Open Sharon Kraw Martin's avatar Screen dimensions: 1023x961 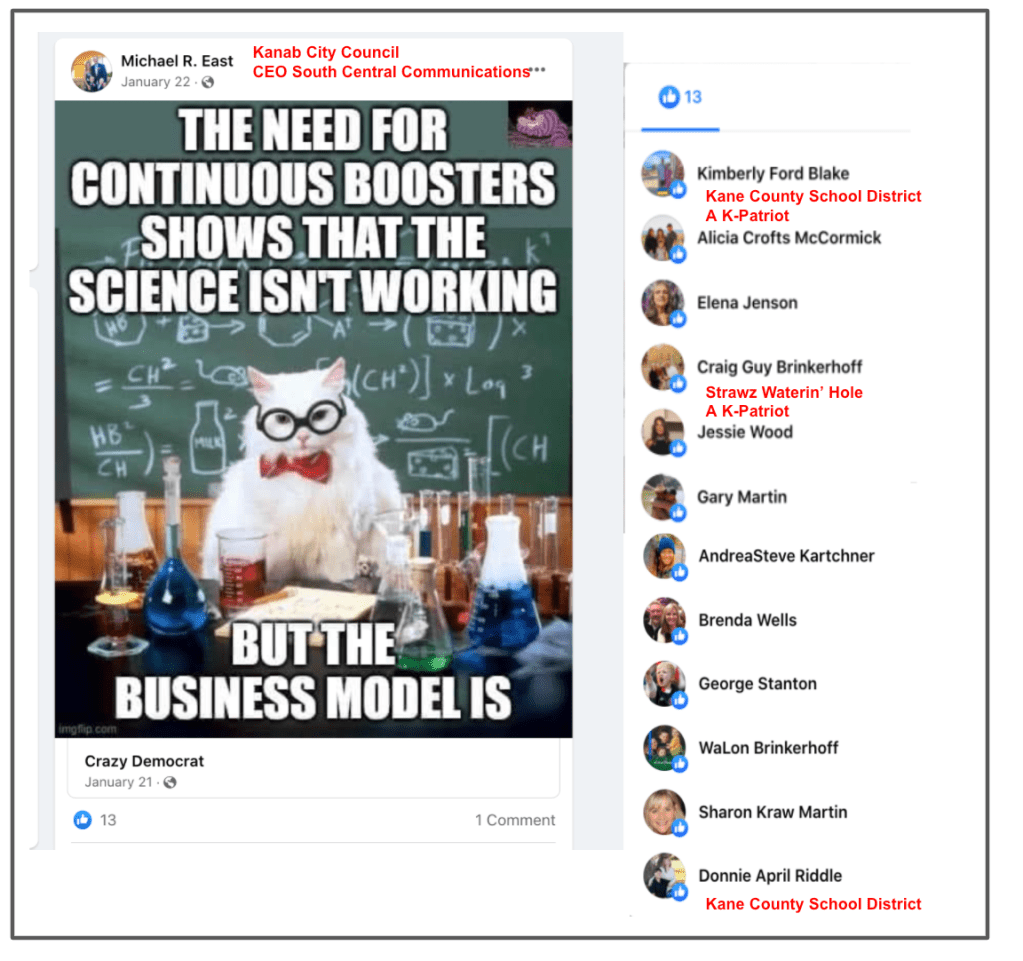point(665,812)
